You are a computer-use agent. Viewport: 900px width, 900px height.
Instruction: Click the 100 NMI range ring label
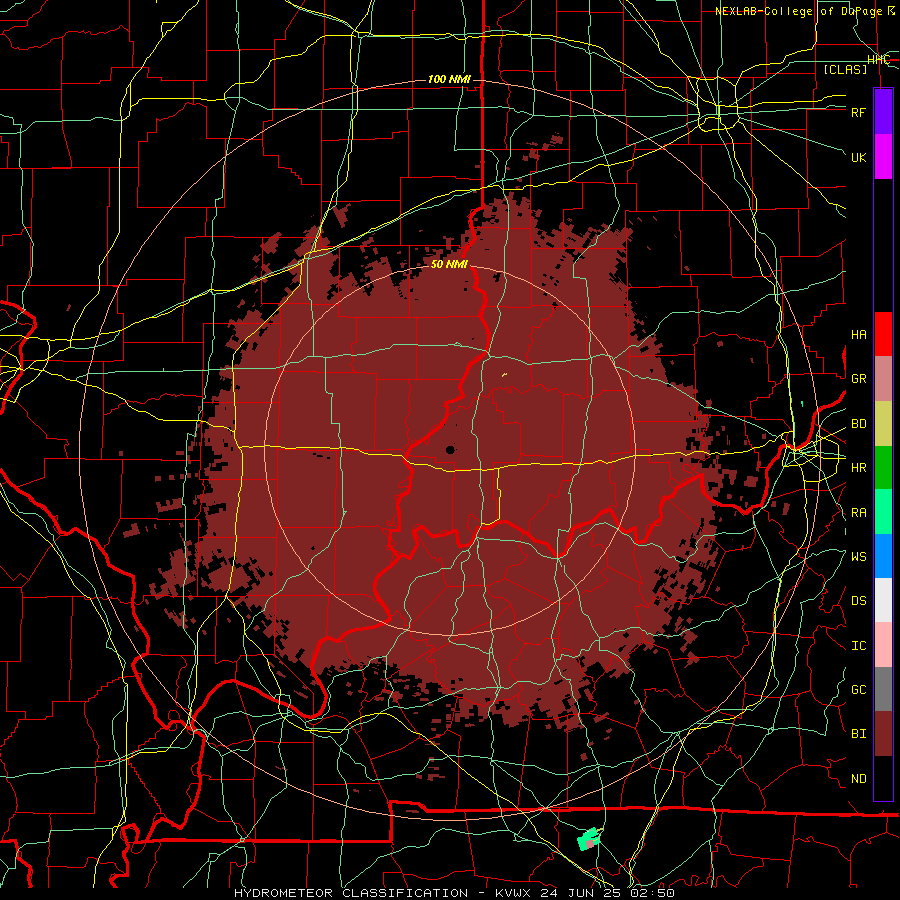[449, 79]
